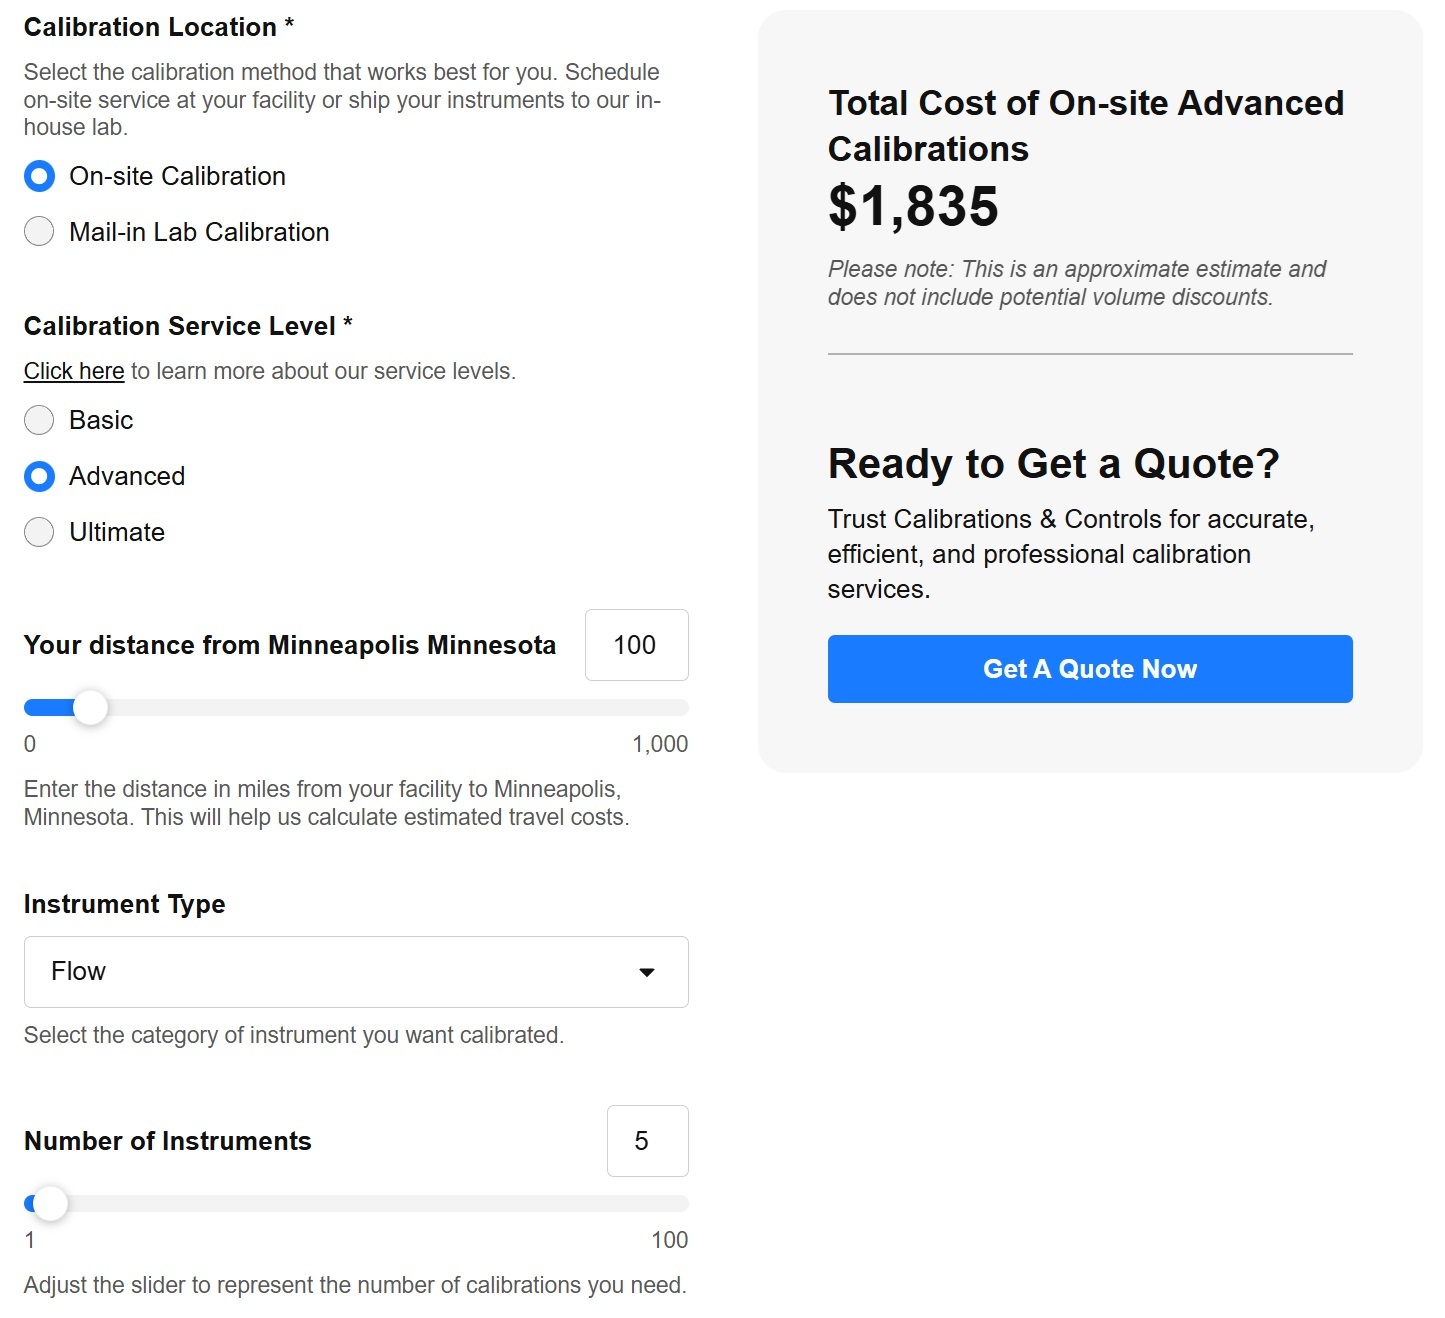Choose Mail-in Lab Calibration option
Screen dimensions: 1445x1318
[39, 232]
